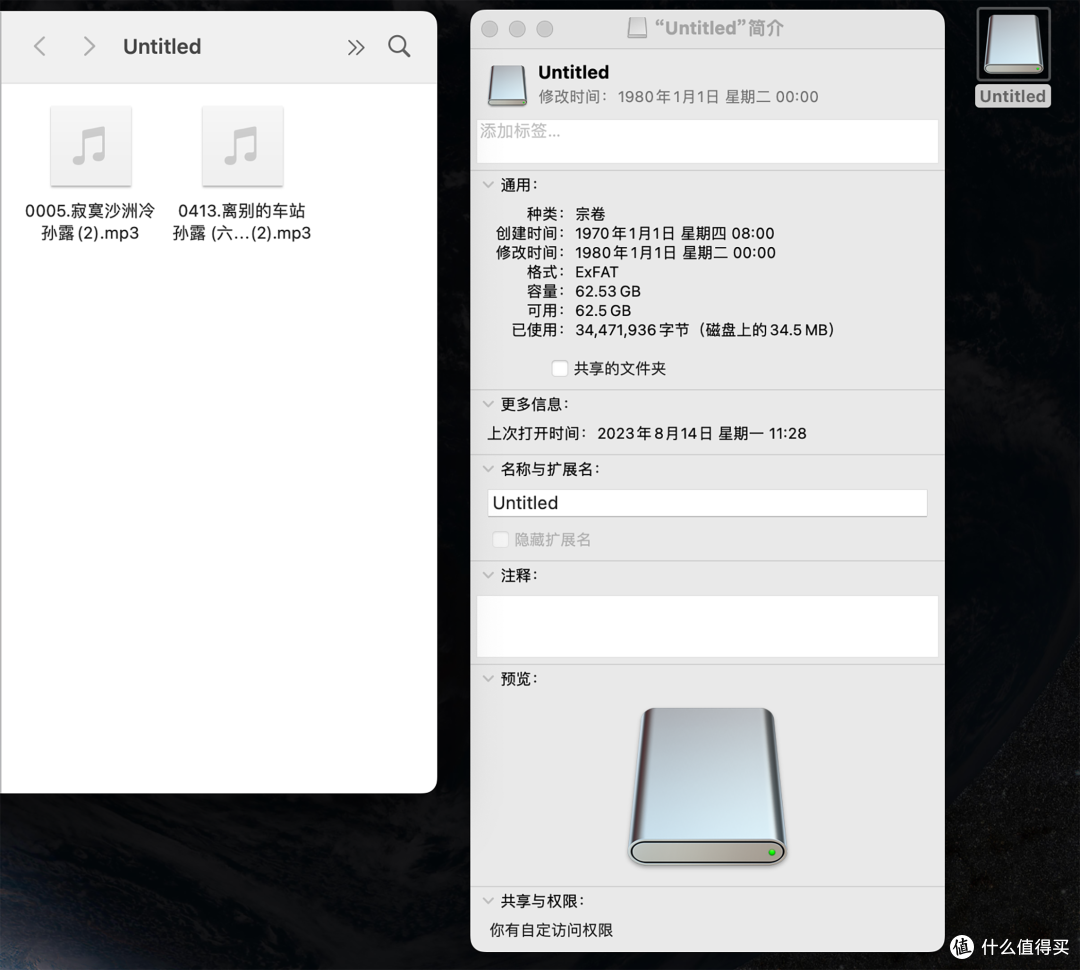Toggle the 共享的文件夹 checkbox
Screen dimensions: 1080x970
click(560, 369)
